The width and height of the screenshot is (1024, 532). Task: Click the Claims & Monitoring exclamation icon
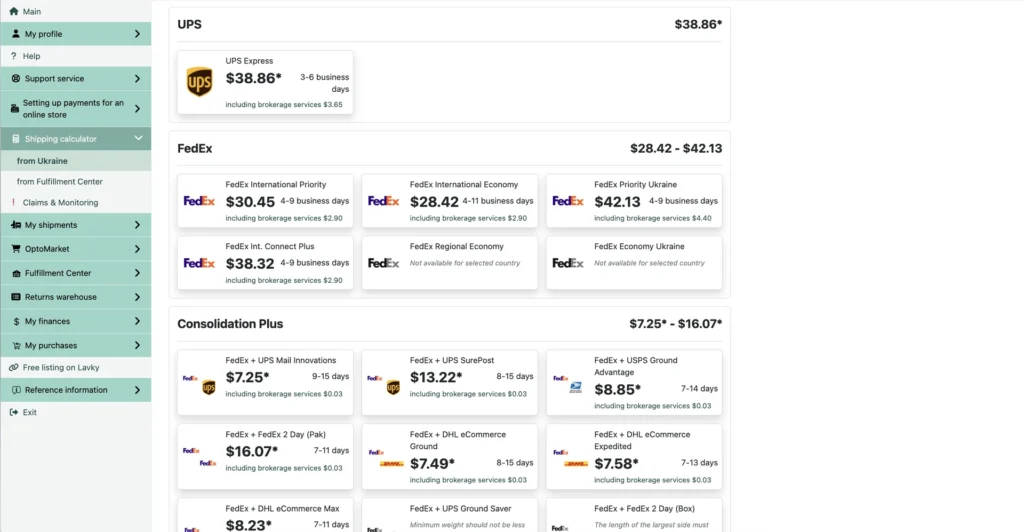[13, 202]
